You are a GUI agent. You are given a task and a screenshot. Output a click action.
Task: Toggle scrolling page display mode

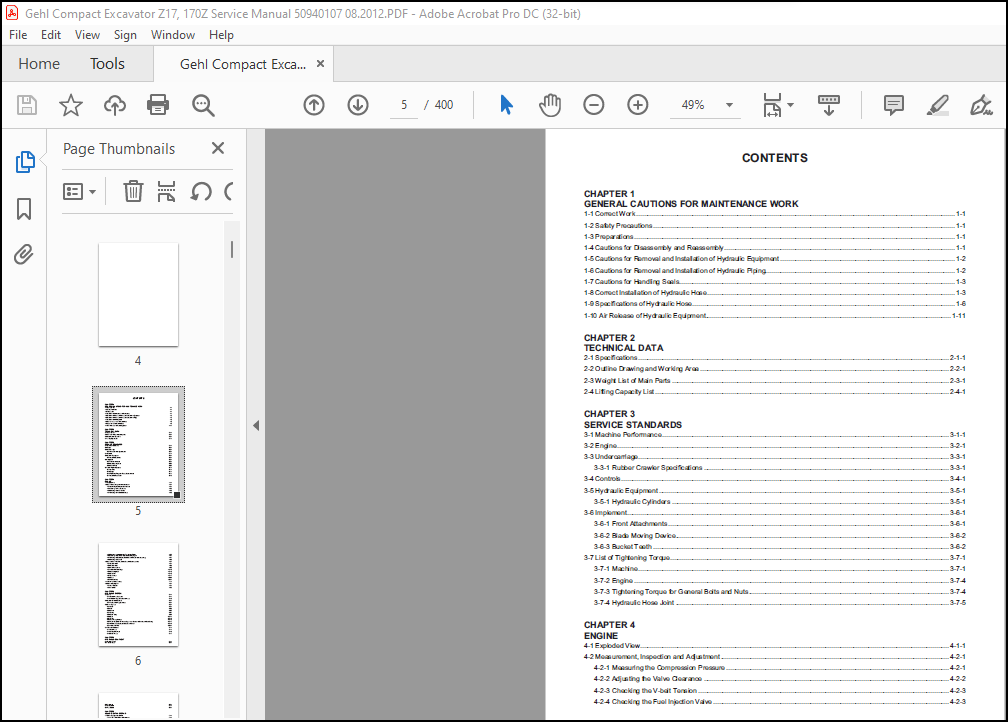[829, 105]
